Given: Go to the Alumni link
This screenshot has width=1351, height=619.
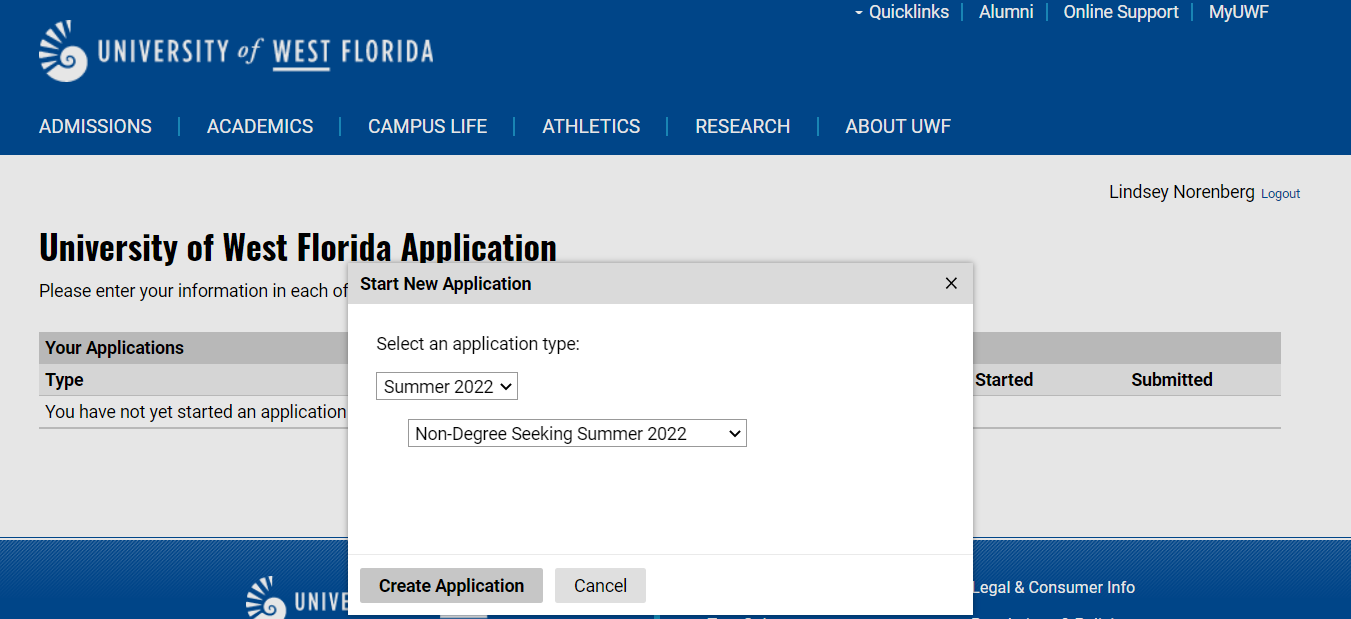Looking at the screenshot, I should (1006, 12).
